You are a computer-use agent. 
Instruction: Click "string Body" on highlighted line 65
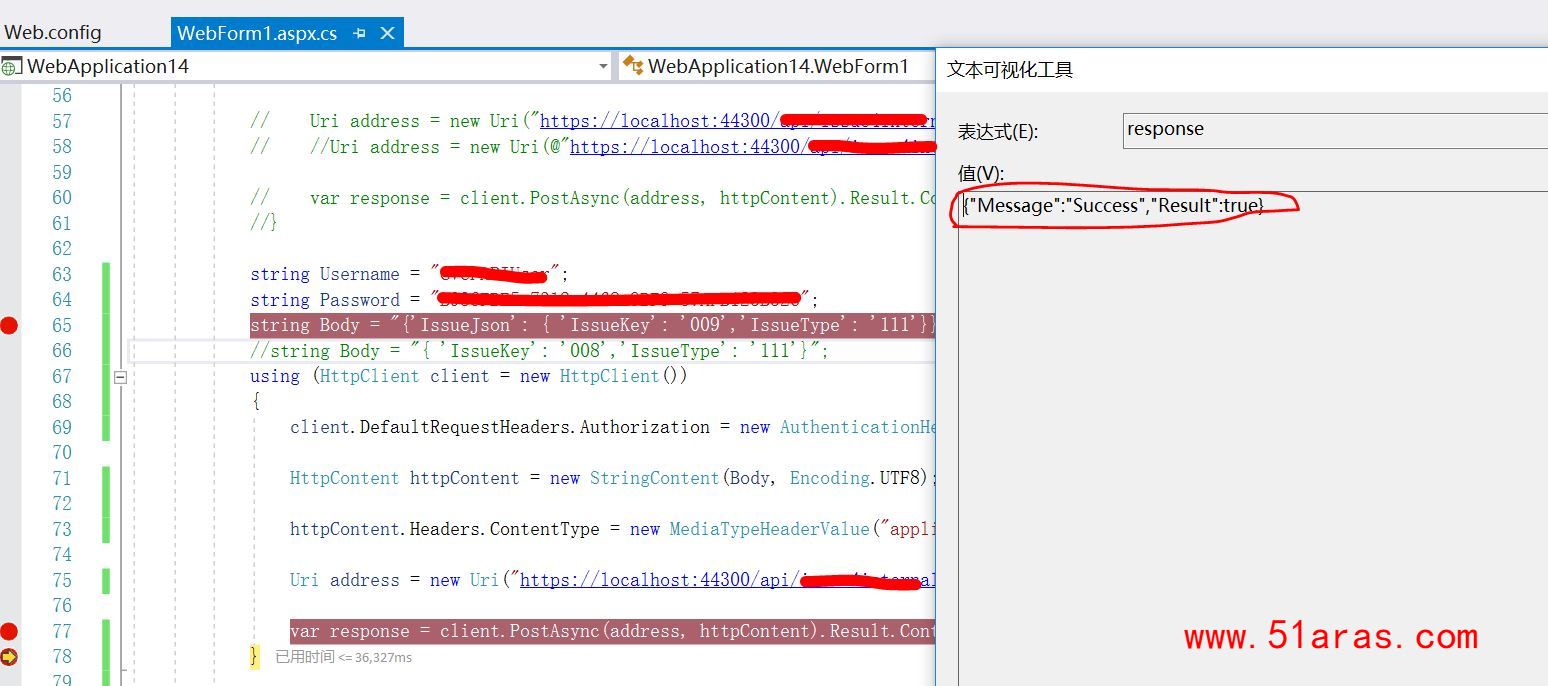point(305,325)
